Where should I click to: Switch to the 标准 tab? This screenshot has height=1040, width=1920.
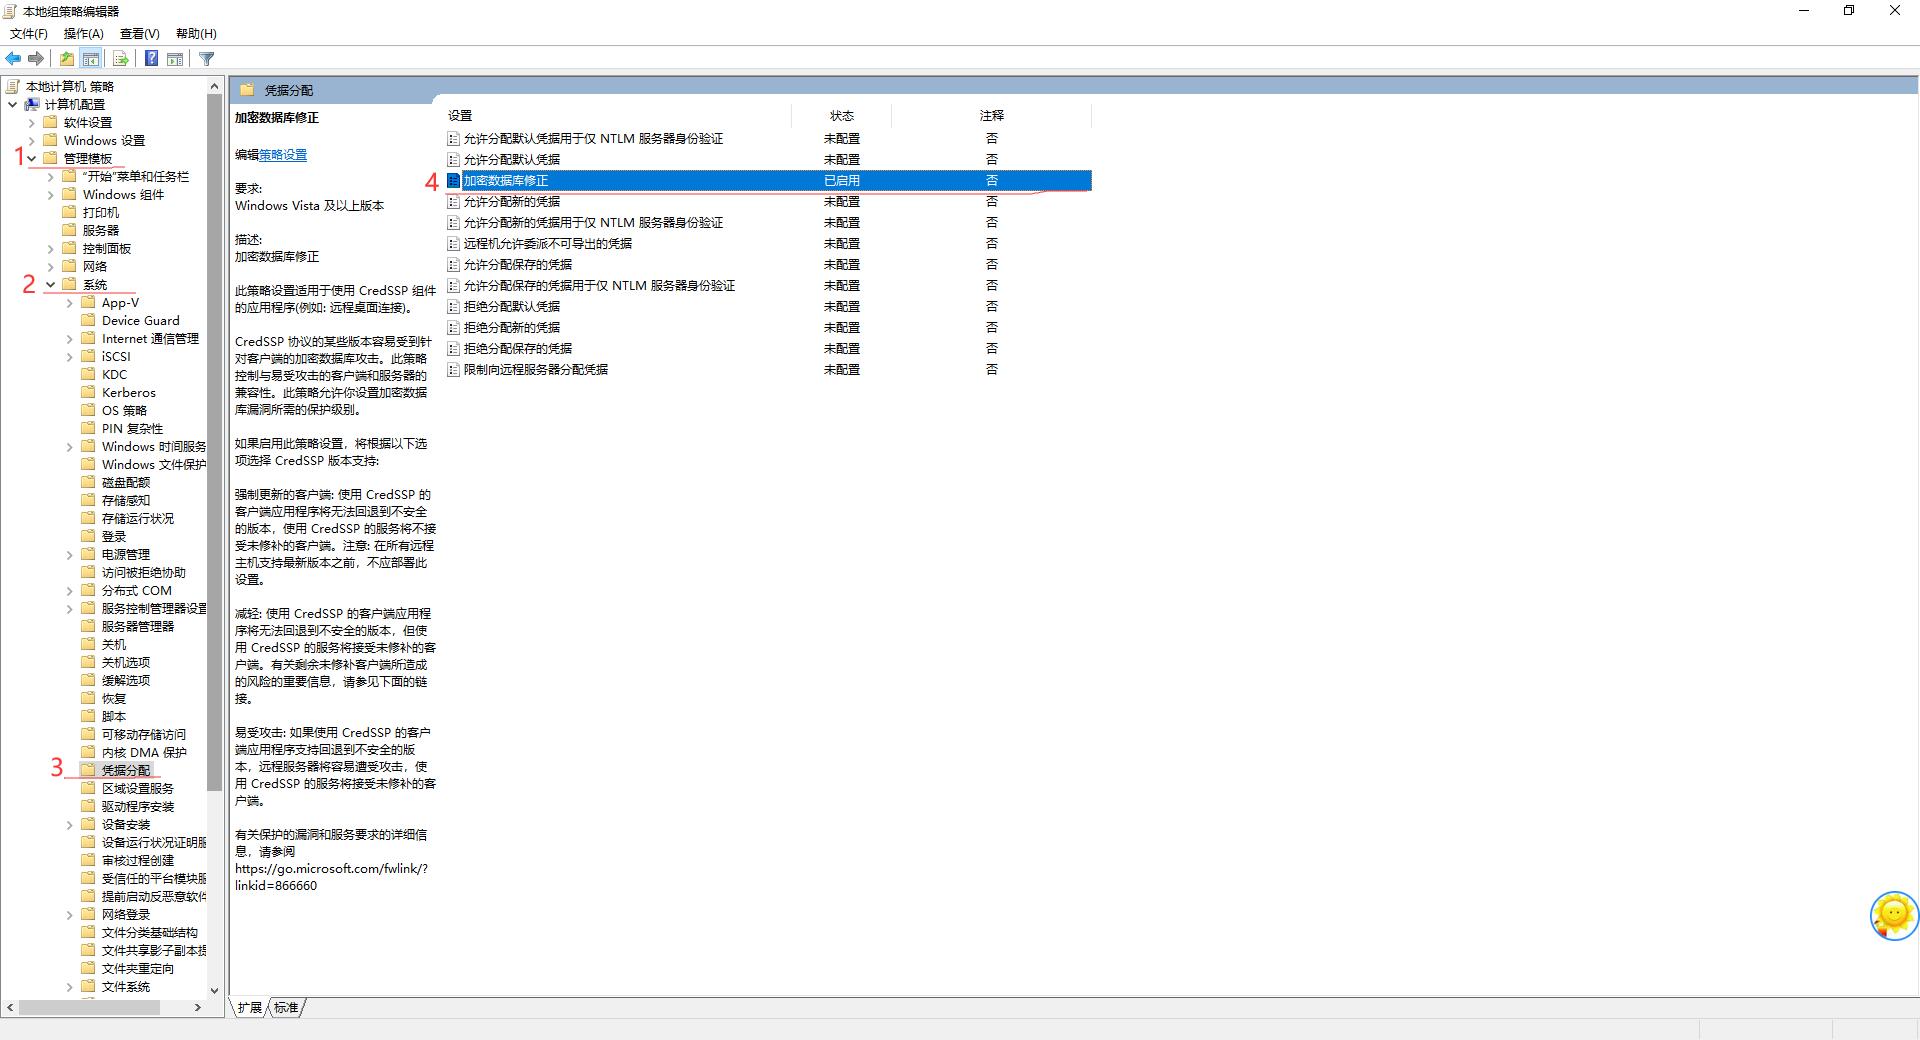(286, 1007)
